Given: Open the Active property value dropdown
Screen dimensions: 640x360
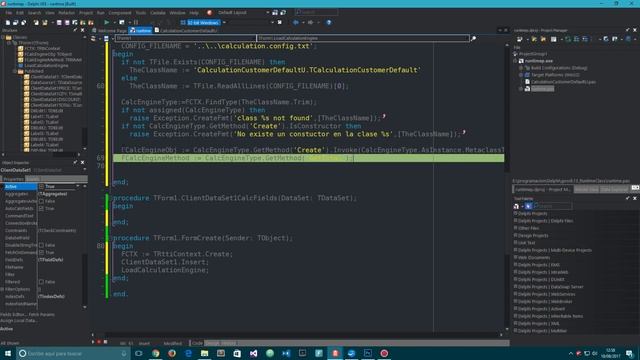Looking at the screenshot, I should click(x=78, y=187).
